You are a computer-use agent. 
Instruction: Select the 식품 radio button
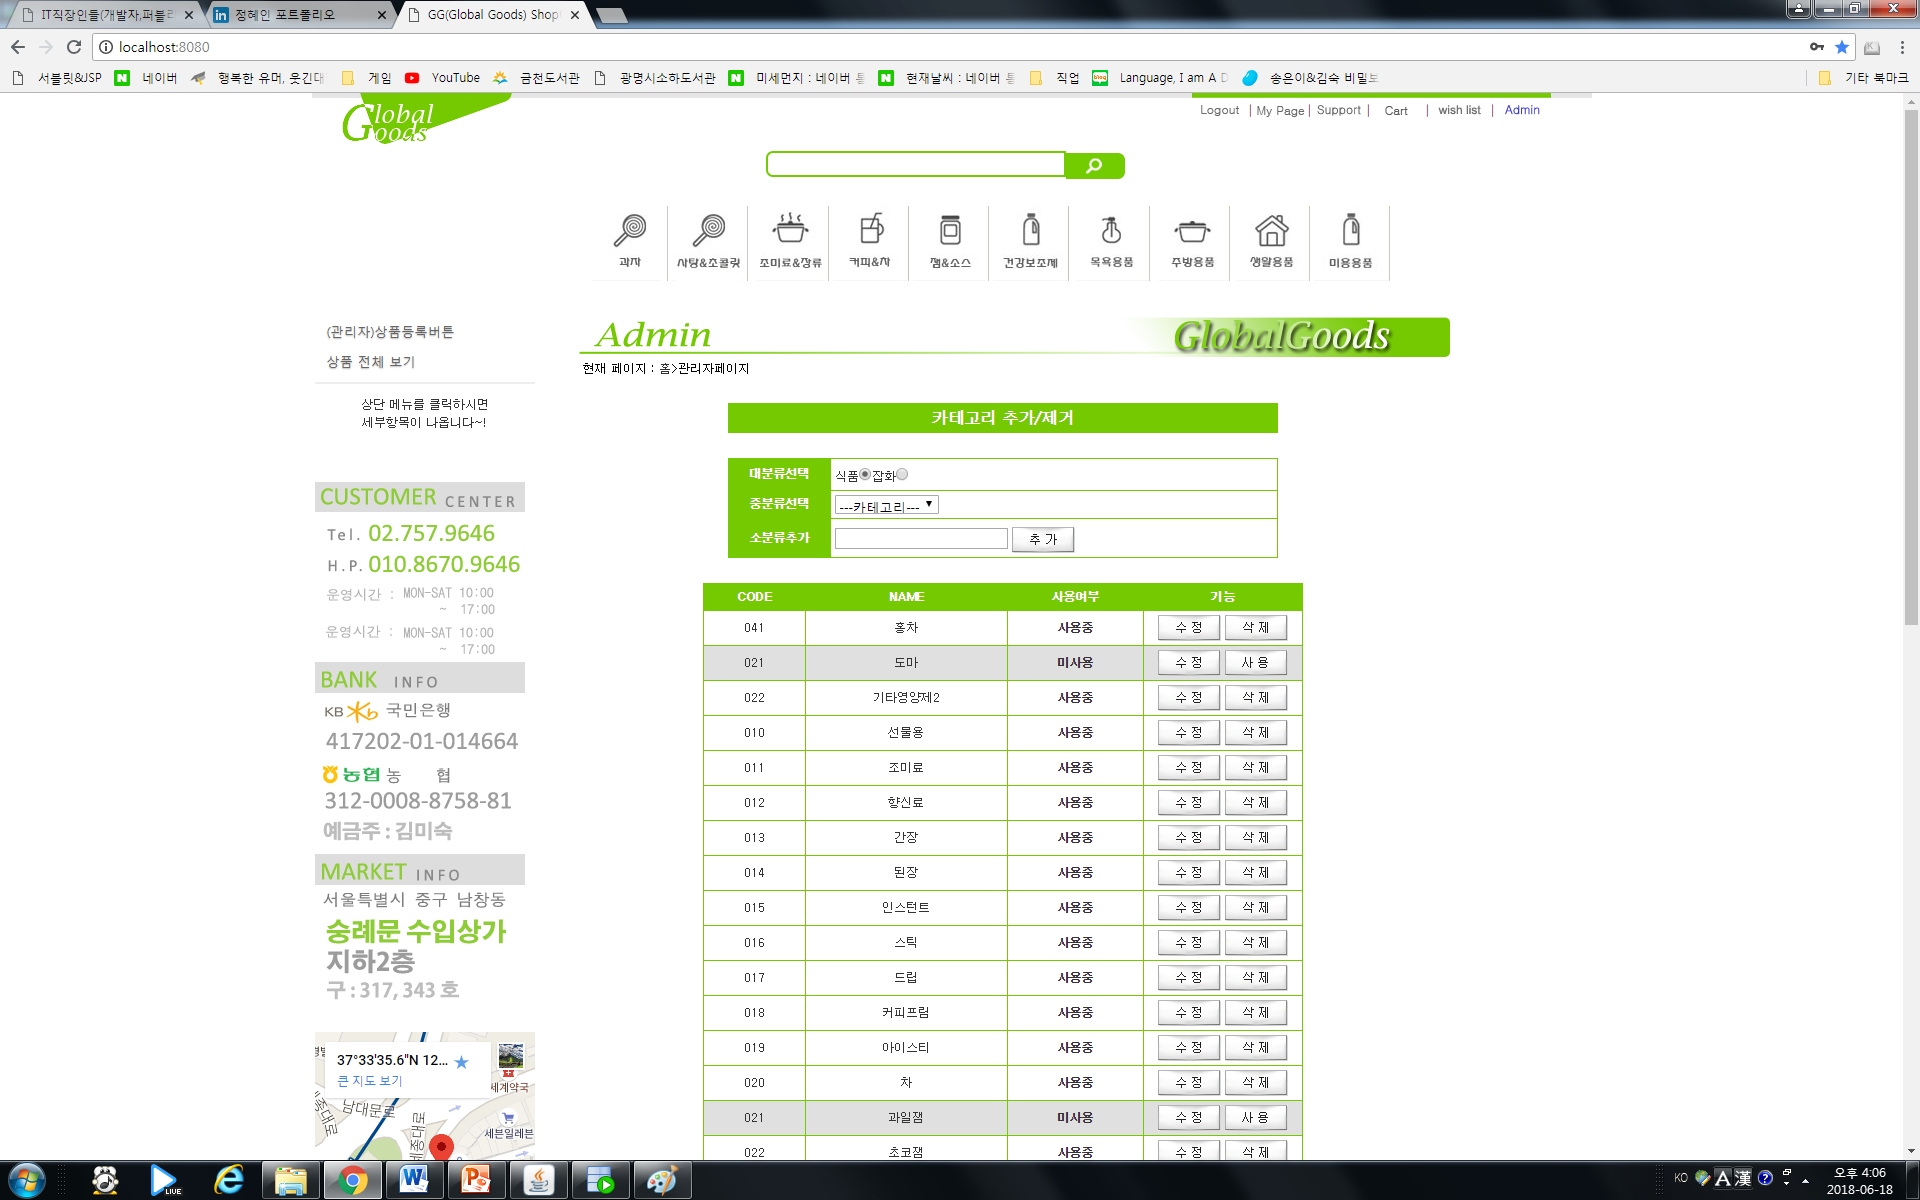click(x=865, y=474)
